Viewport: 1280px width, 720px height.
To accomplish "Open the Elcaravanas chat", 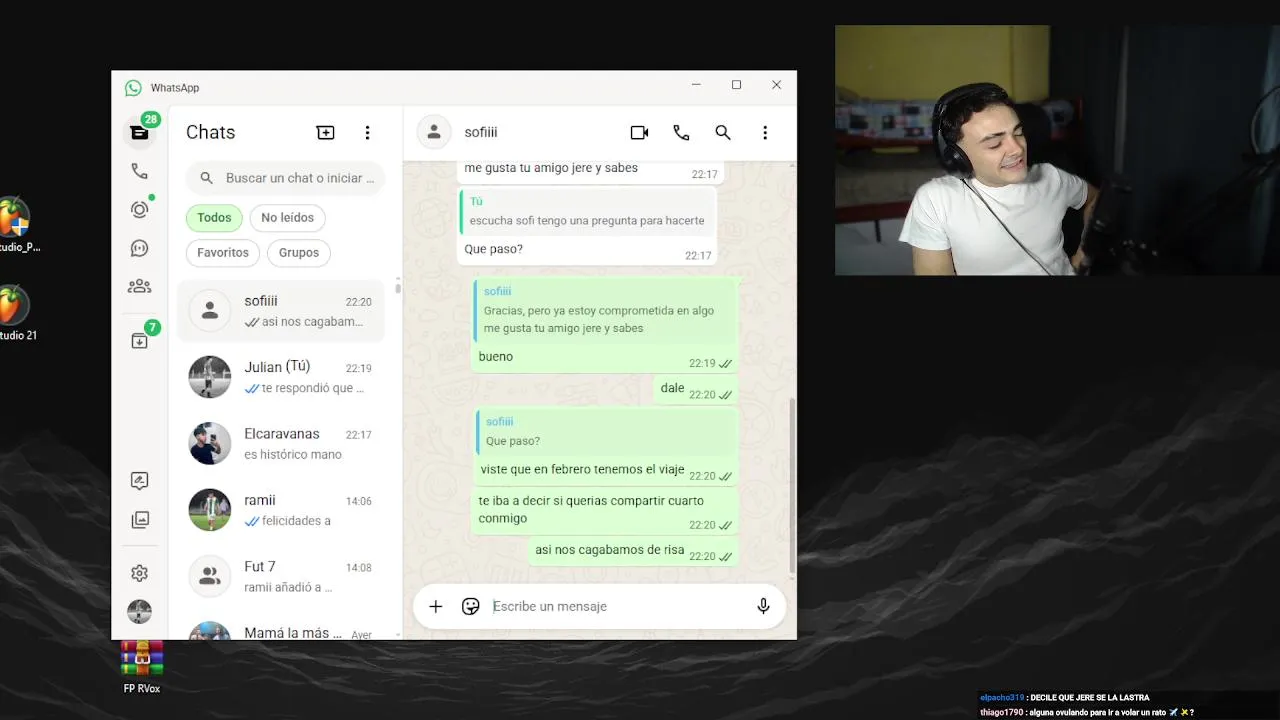I will [281, 444].
